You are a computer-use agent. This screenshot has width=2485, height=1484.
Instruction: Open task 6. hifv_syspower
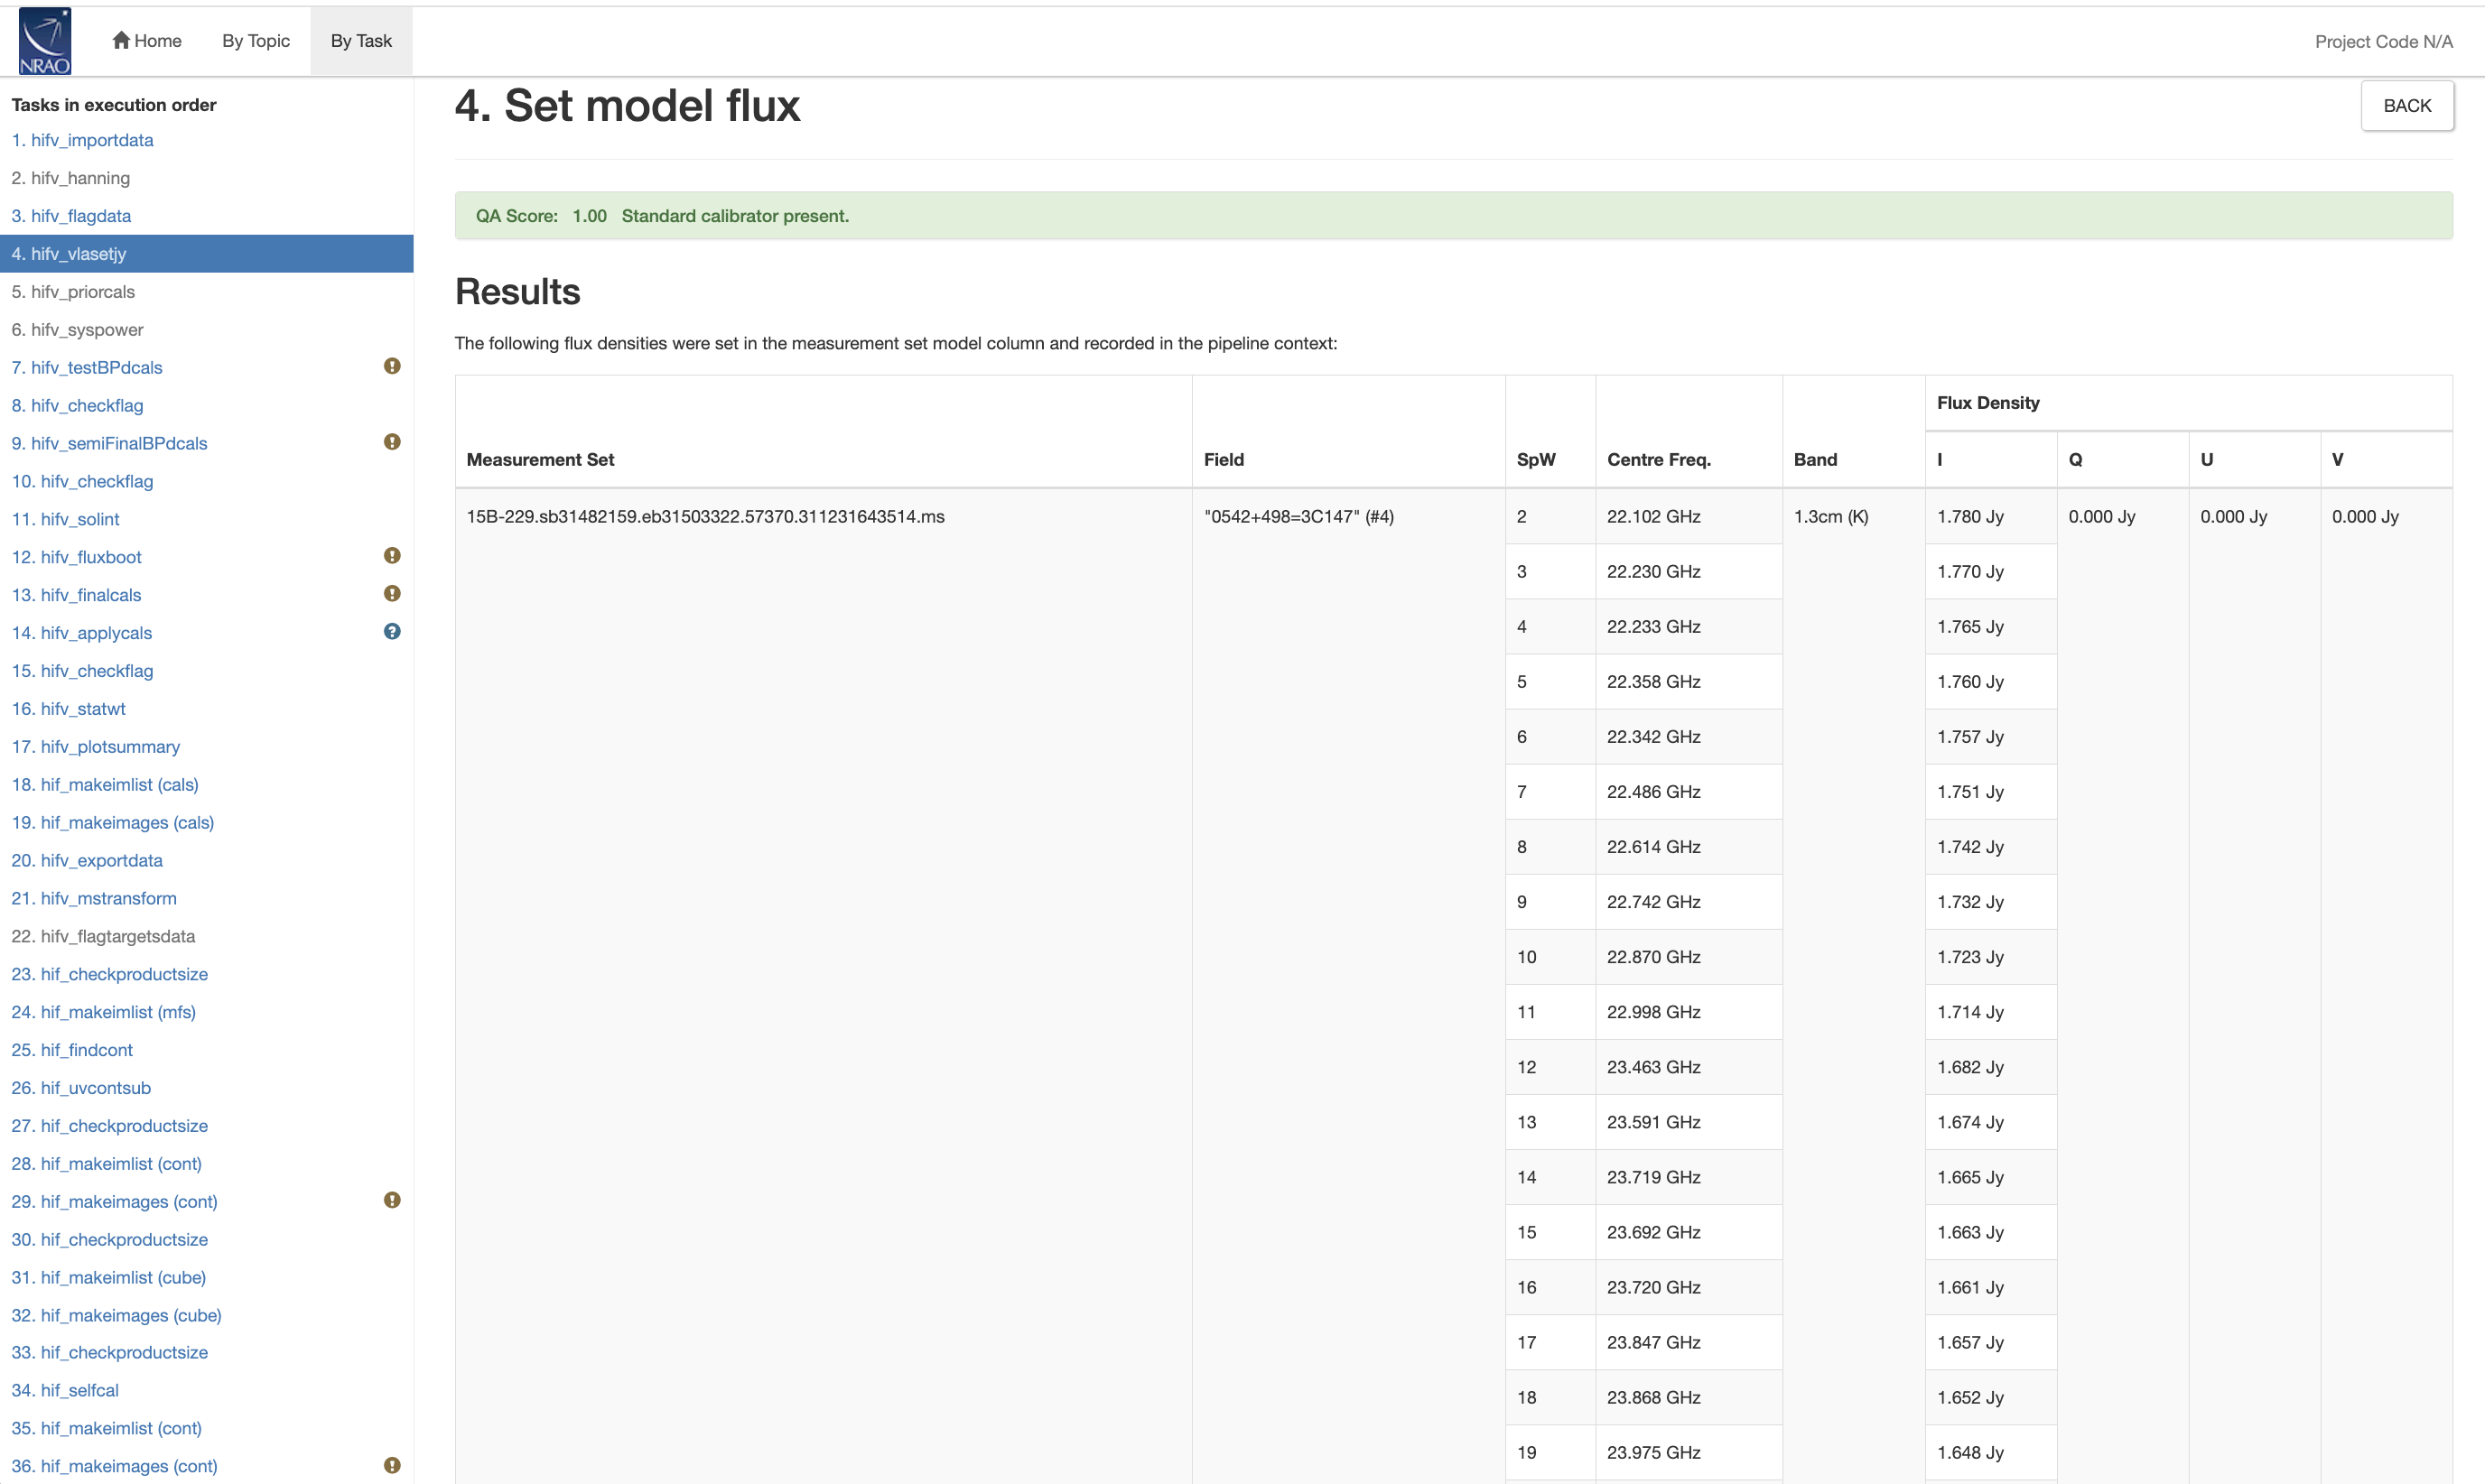77,330
